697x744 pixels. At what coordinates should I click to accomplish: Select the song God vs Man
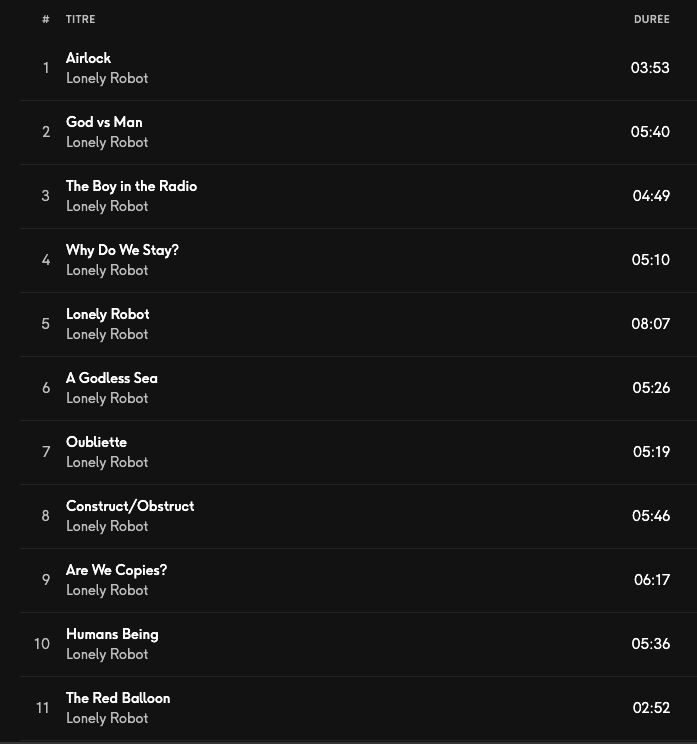coord(104,122)
